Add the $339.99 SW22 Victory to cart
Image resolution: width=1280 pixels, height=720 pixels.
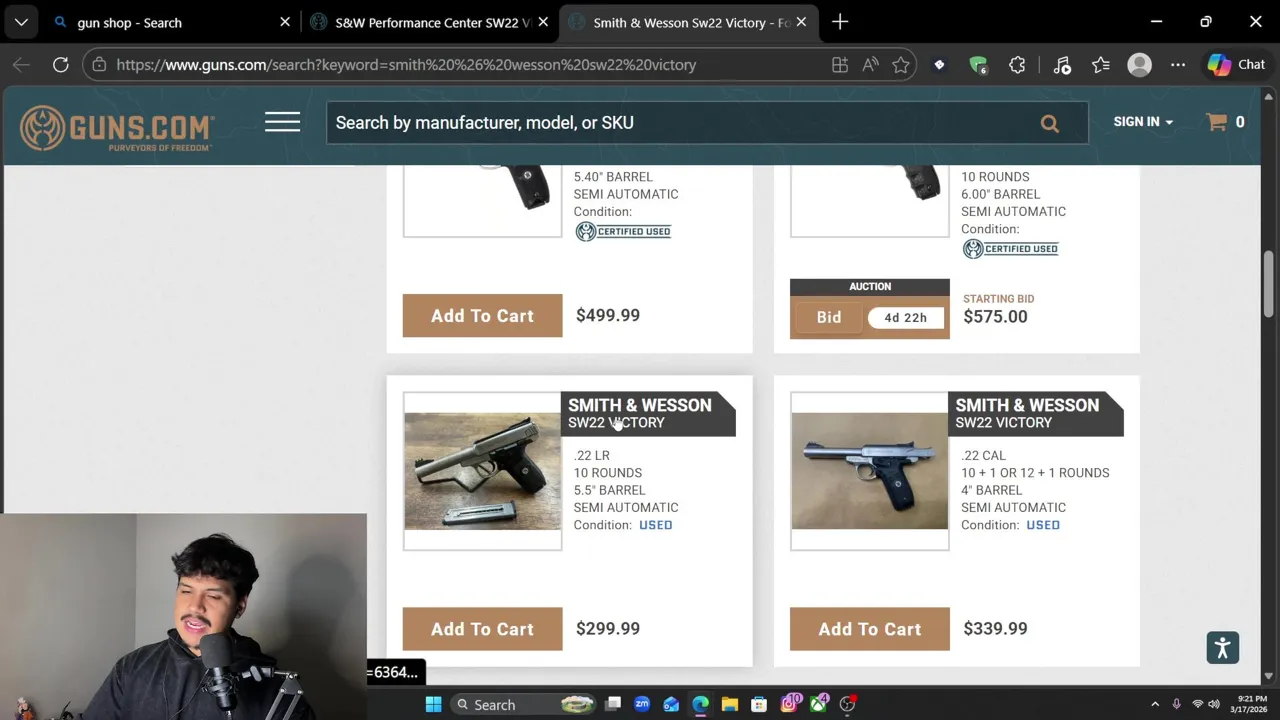coord(869,629)
